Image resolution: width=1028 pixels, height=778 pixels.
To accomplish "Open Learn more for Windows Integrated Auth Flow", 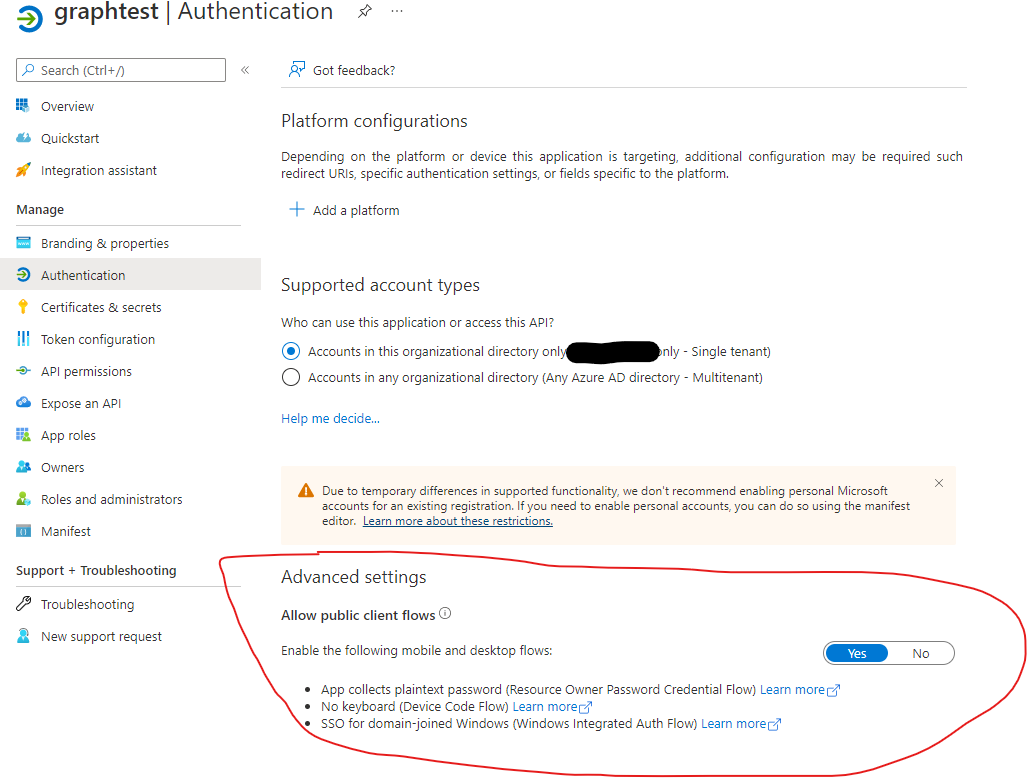I will tap(741, 724).
